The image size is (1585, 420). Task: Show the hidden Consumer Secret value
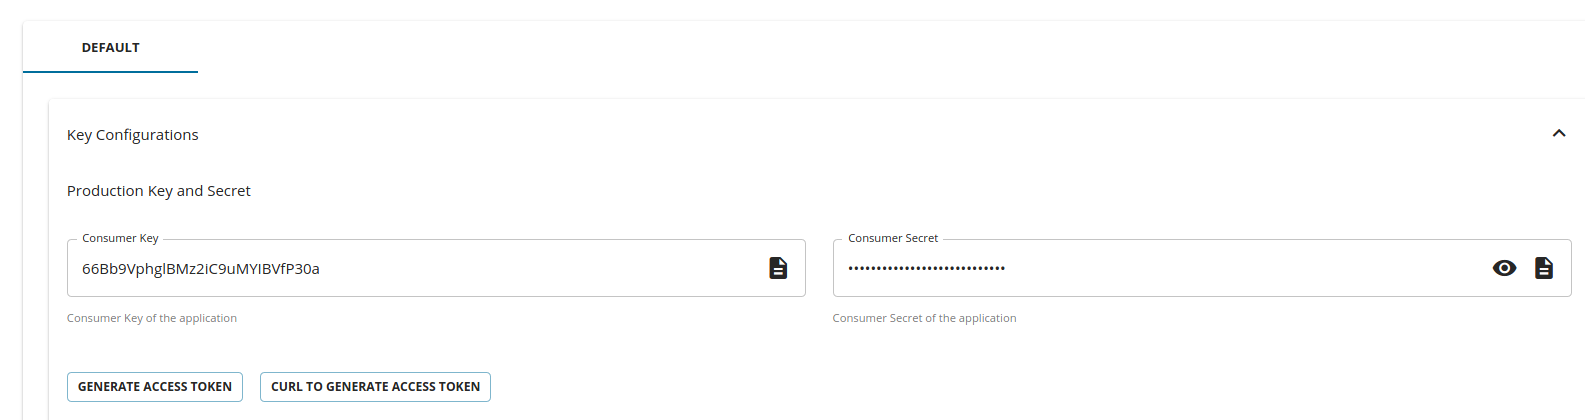(1504, 268)
